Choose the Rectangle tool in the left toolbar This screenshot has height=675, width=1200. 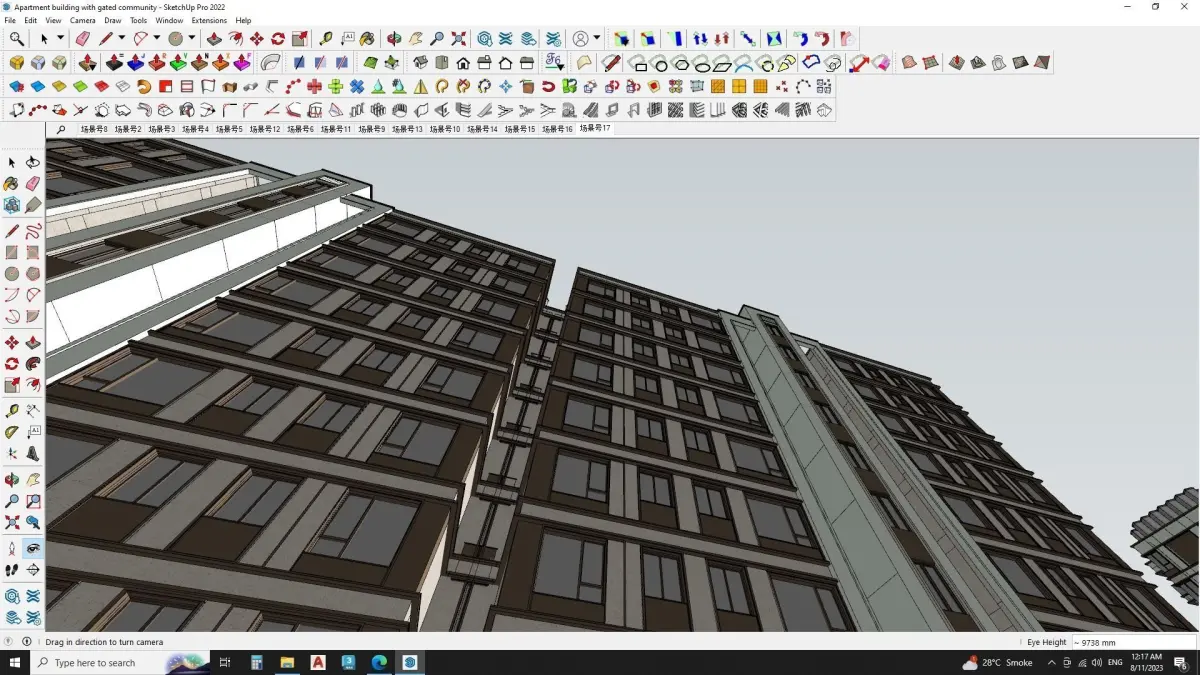12,253
